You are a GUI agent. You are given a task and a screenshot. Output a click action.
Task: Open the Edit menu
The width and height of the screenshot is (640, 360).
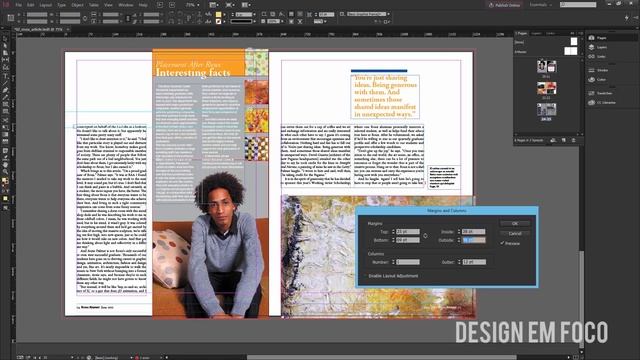coord(31,5)
